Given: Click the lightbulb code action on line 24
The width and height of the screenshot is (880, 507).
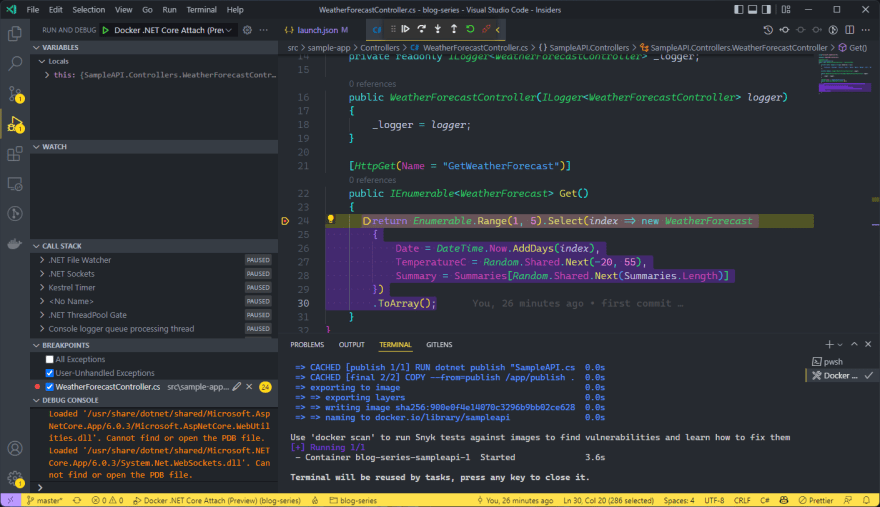Looking at the screenshot, I should (331, 220).
